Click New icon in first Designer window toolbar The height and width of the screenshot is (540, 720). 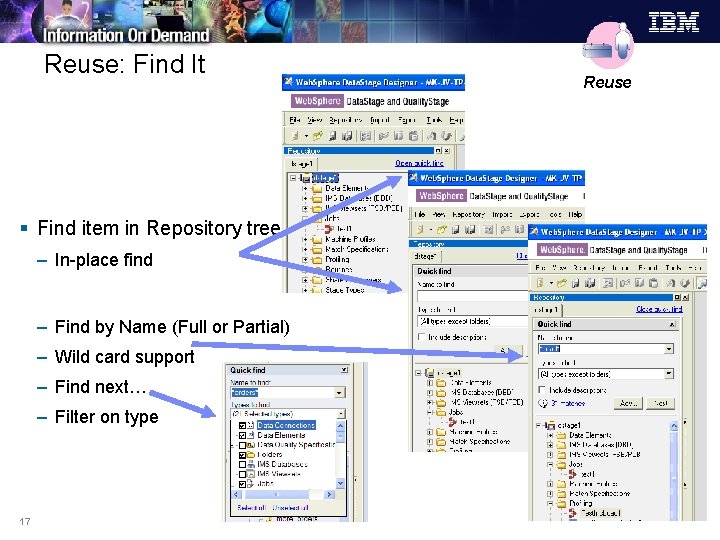(x=295, y=135)
